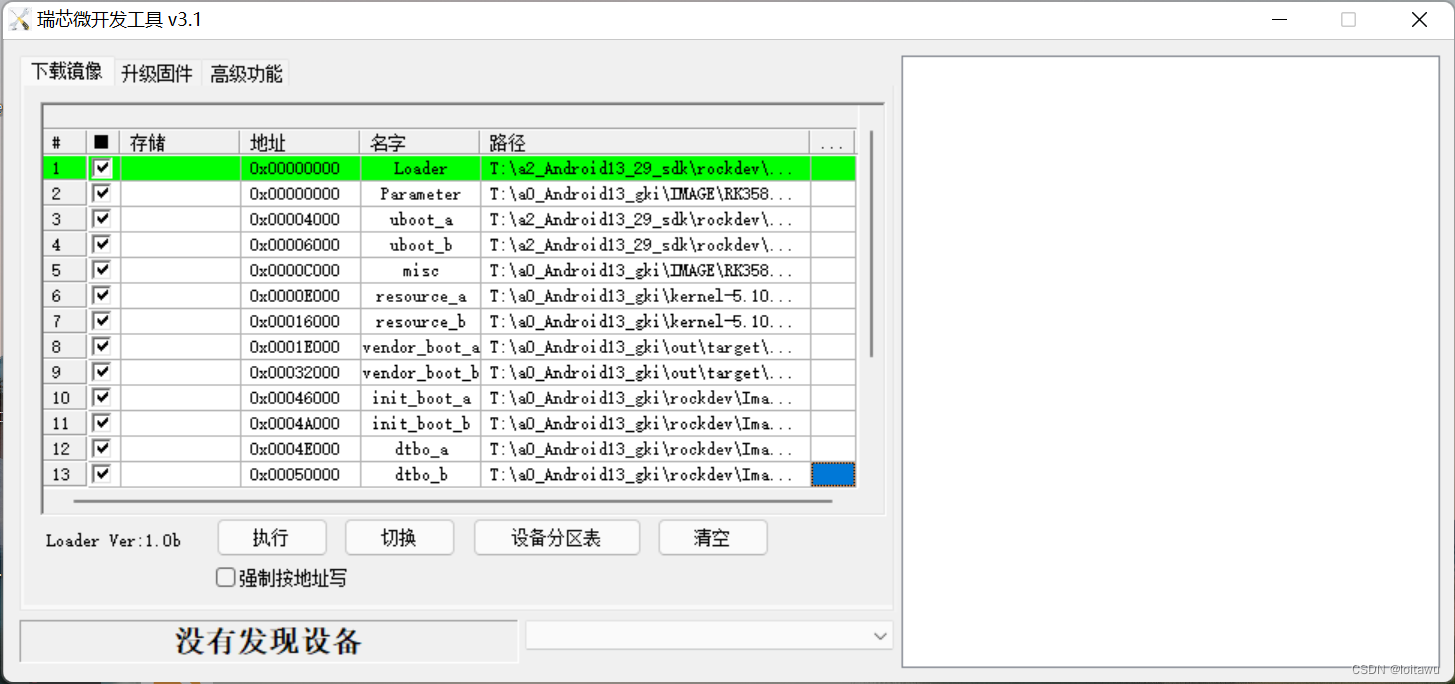Click address 0x00016000 cell
Screen dimensions: 1455x684
tap(300, 321)
